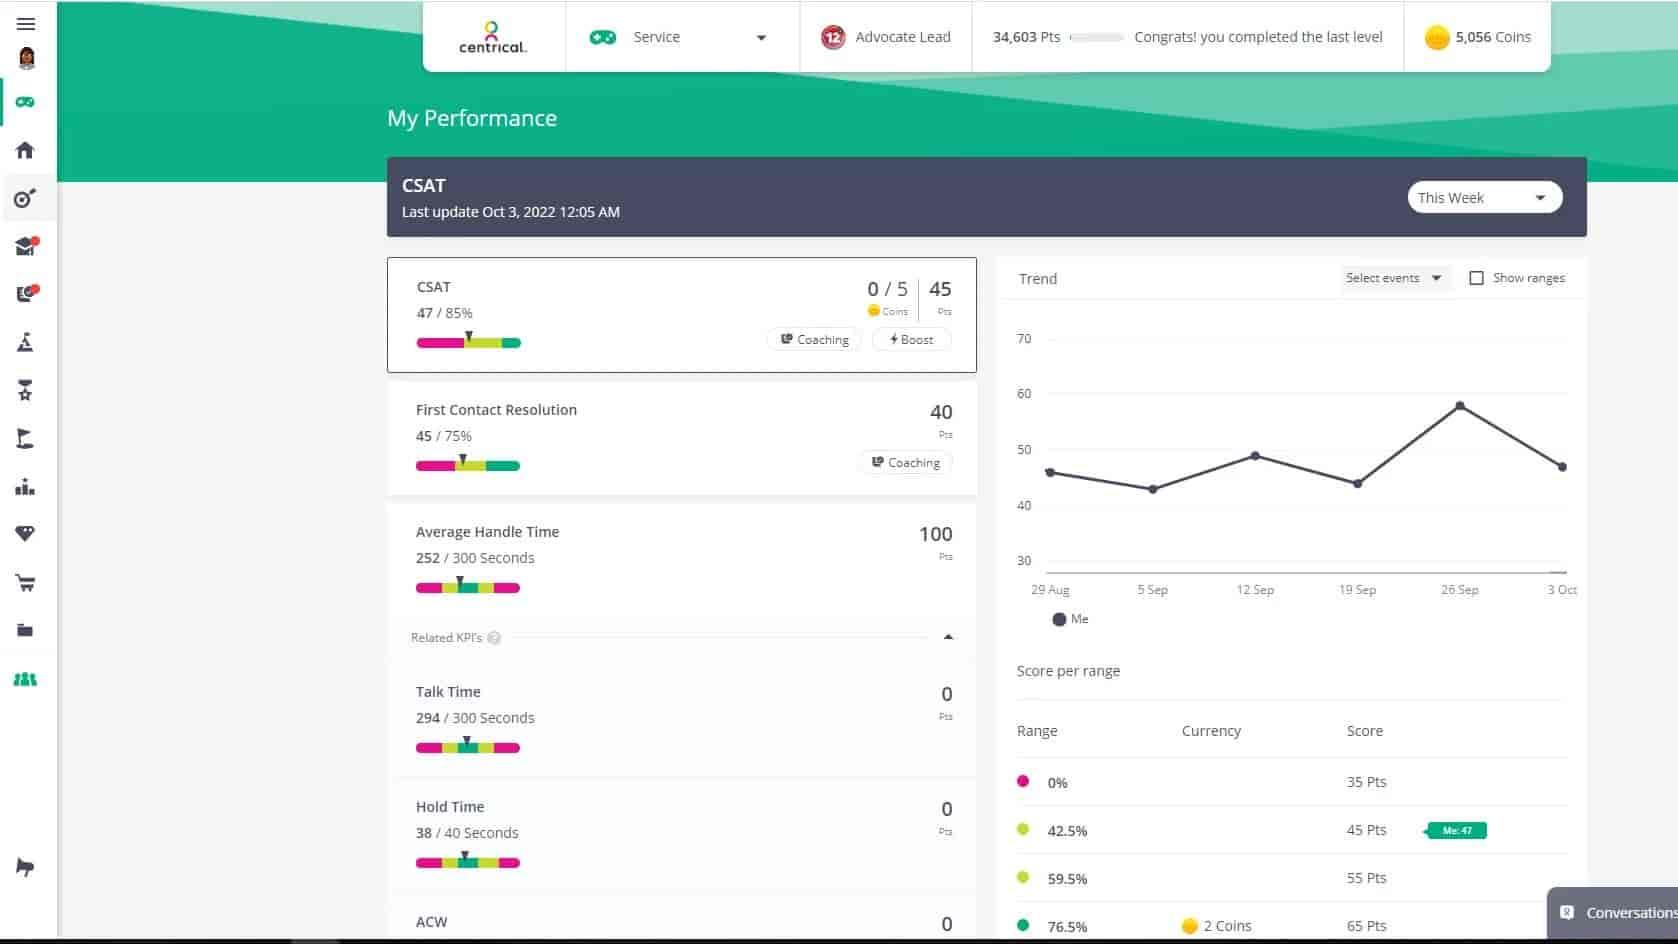Open the shopping cart store icon
Viewport: 1678px width, 944px height.
26,582
